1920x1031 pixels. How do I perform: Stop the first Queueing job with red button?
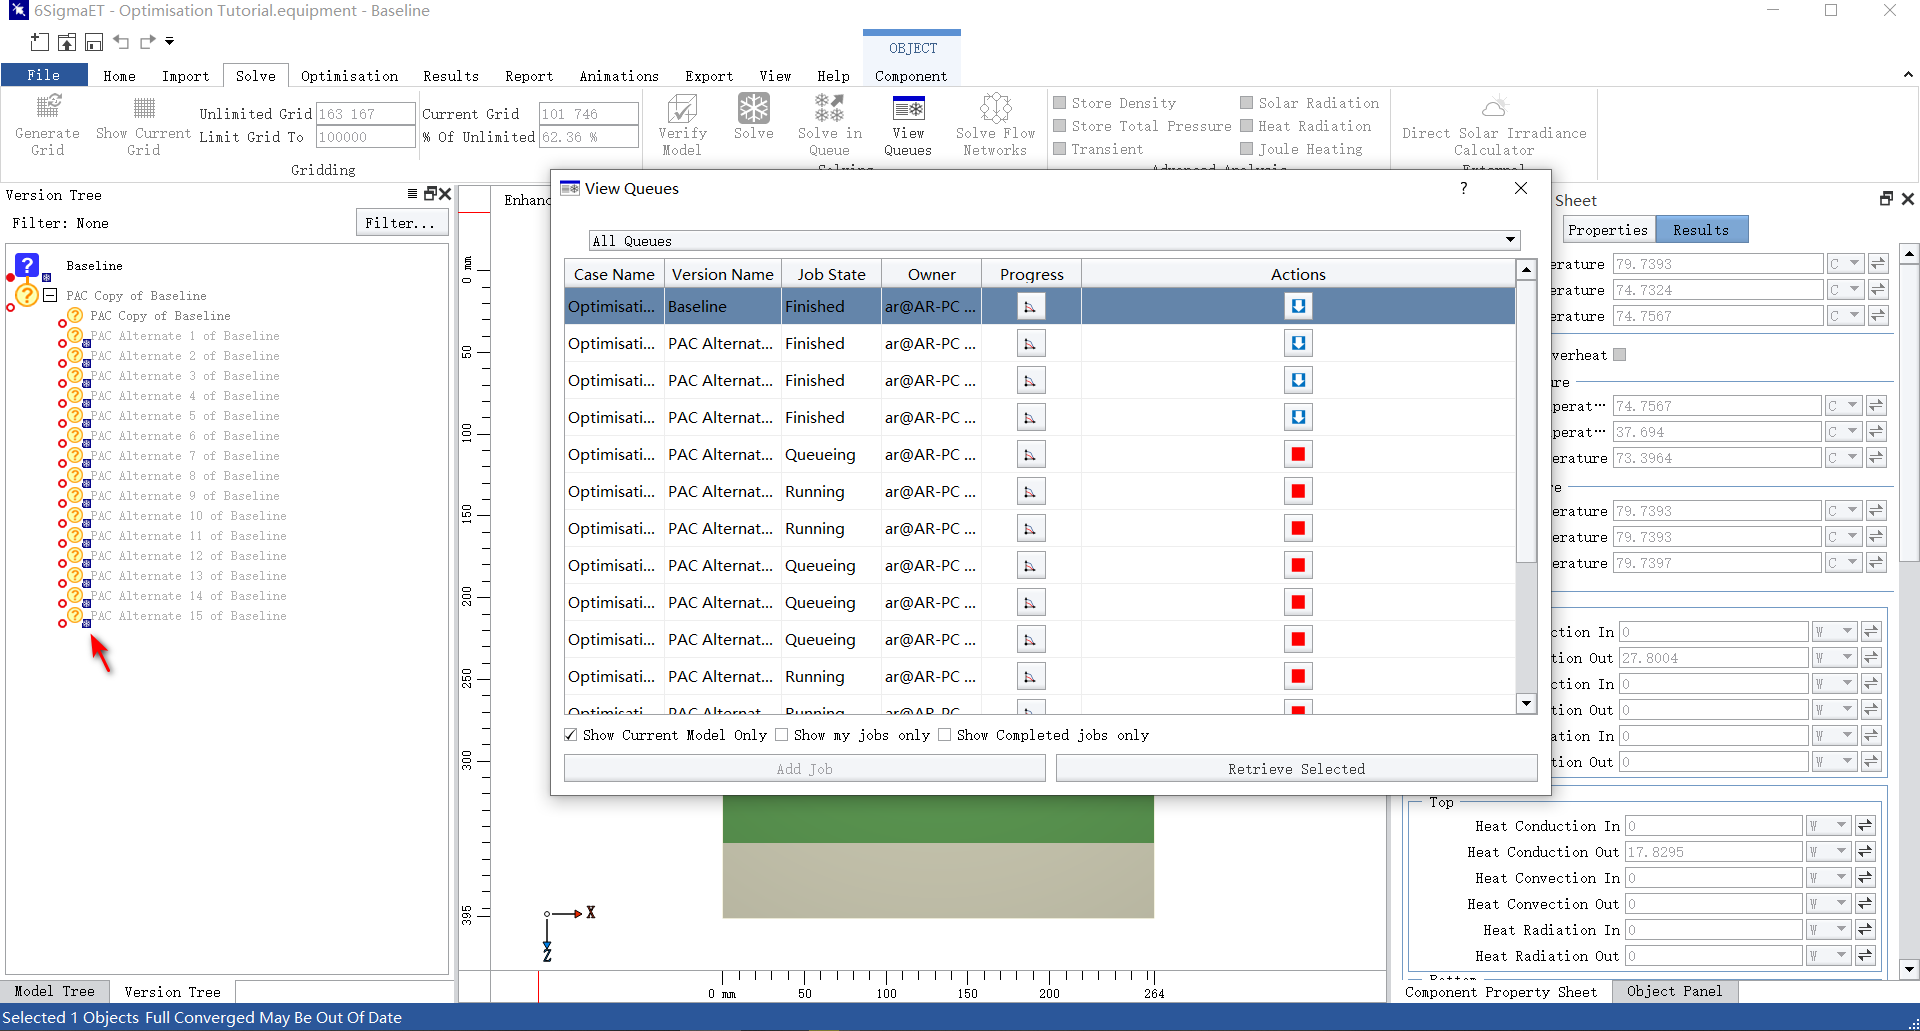(x=1298, y=454)
